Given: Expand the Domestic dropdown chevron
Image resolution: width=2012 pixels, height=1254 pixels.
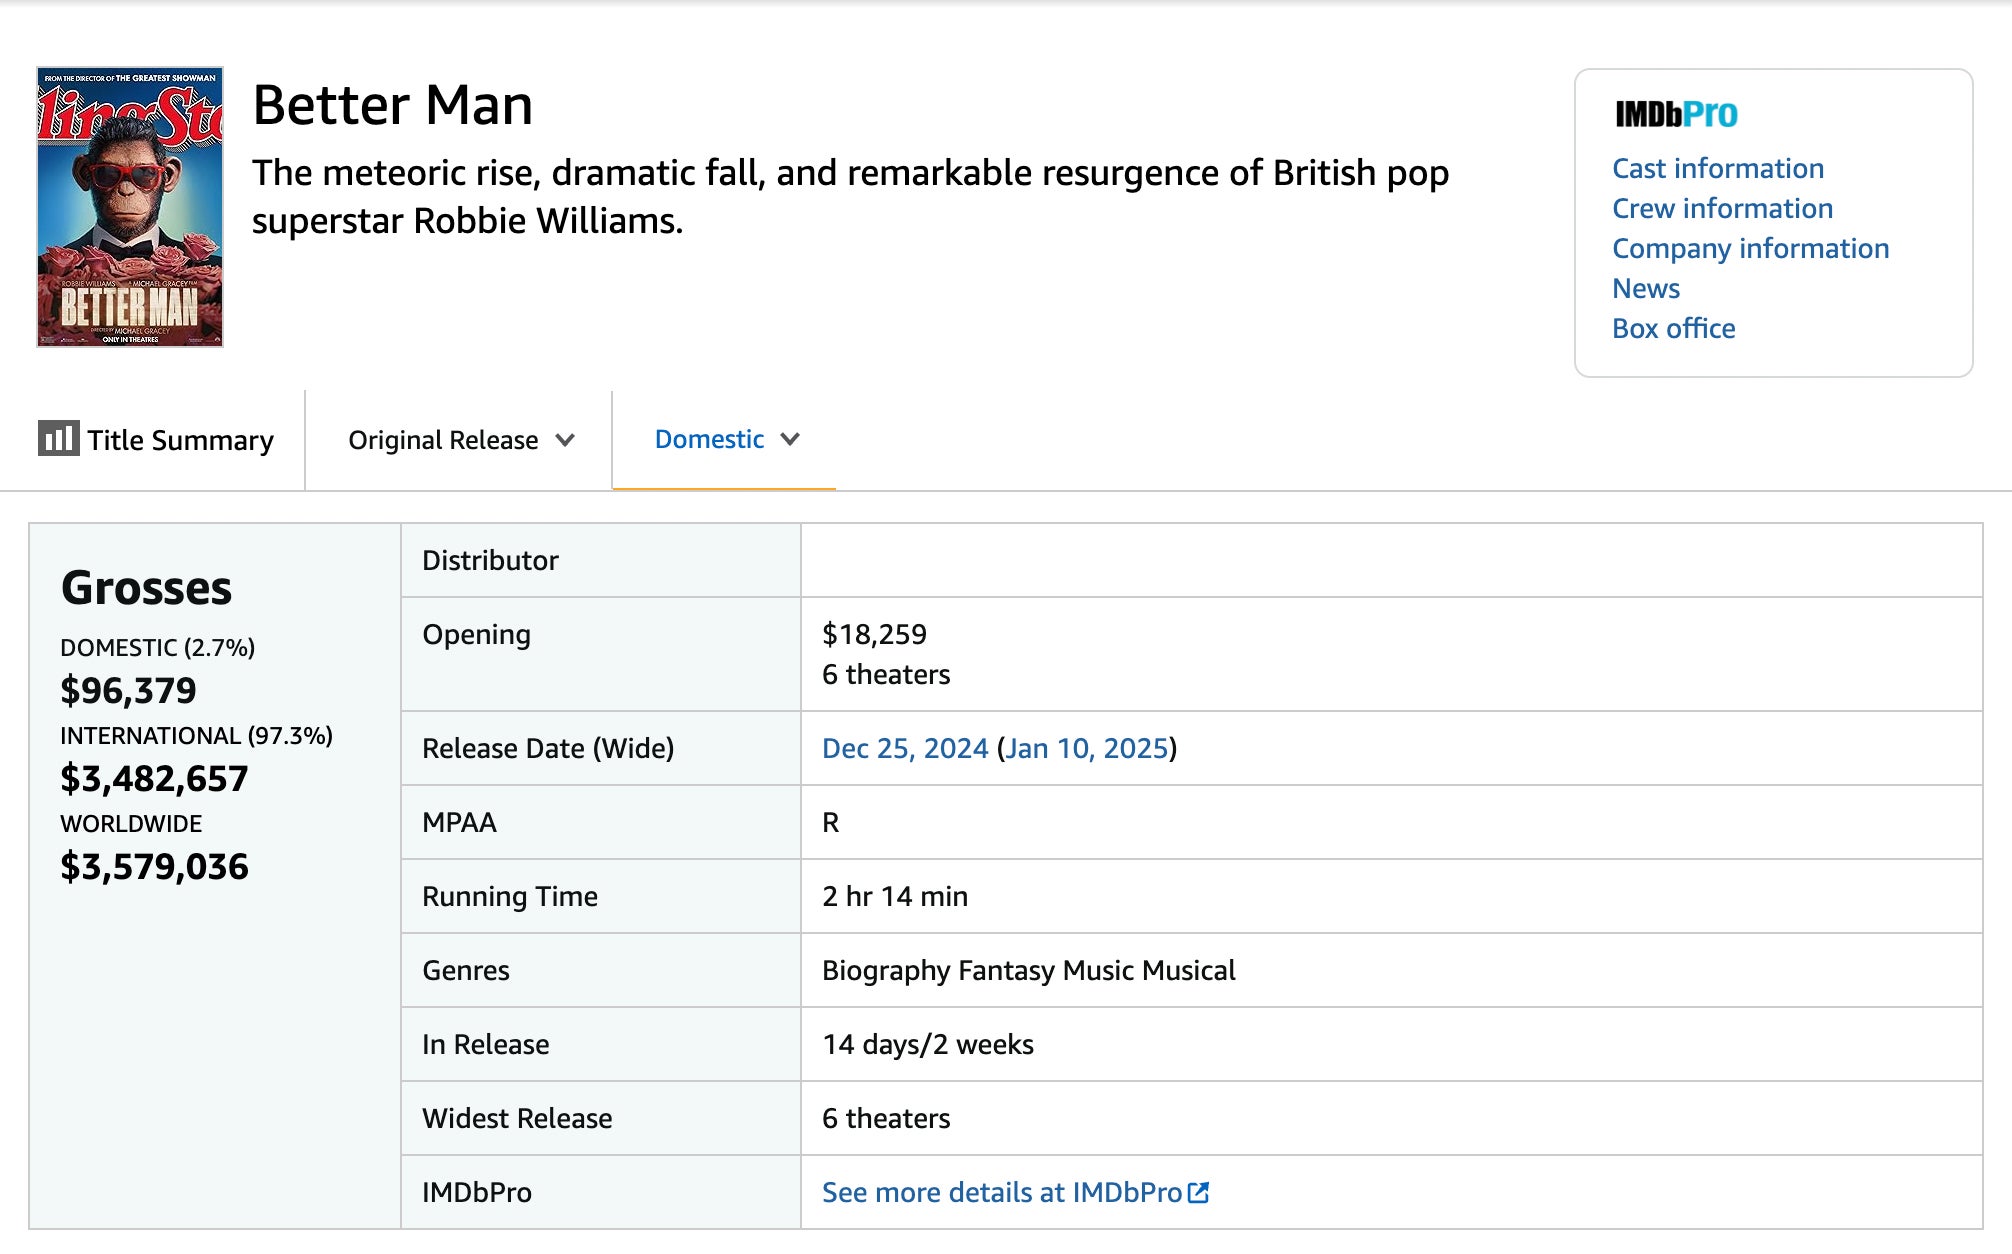Looking at the screenshot, I should pos(790,439).
